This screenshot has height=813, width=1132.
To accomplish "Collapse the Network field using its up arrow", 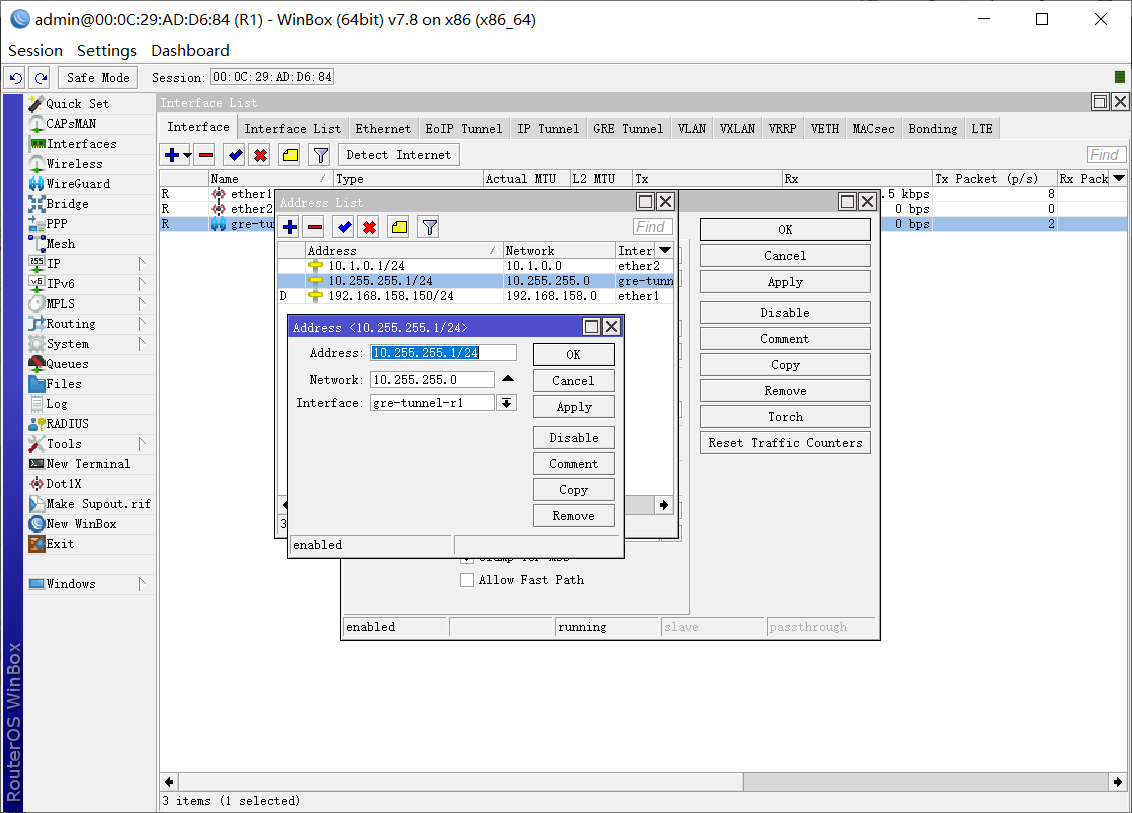I will click(x=508, y=379).
